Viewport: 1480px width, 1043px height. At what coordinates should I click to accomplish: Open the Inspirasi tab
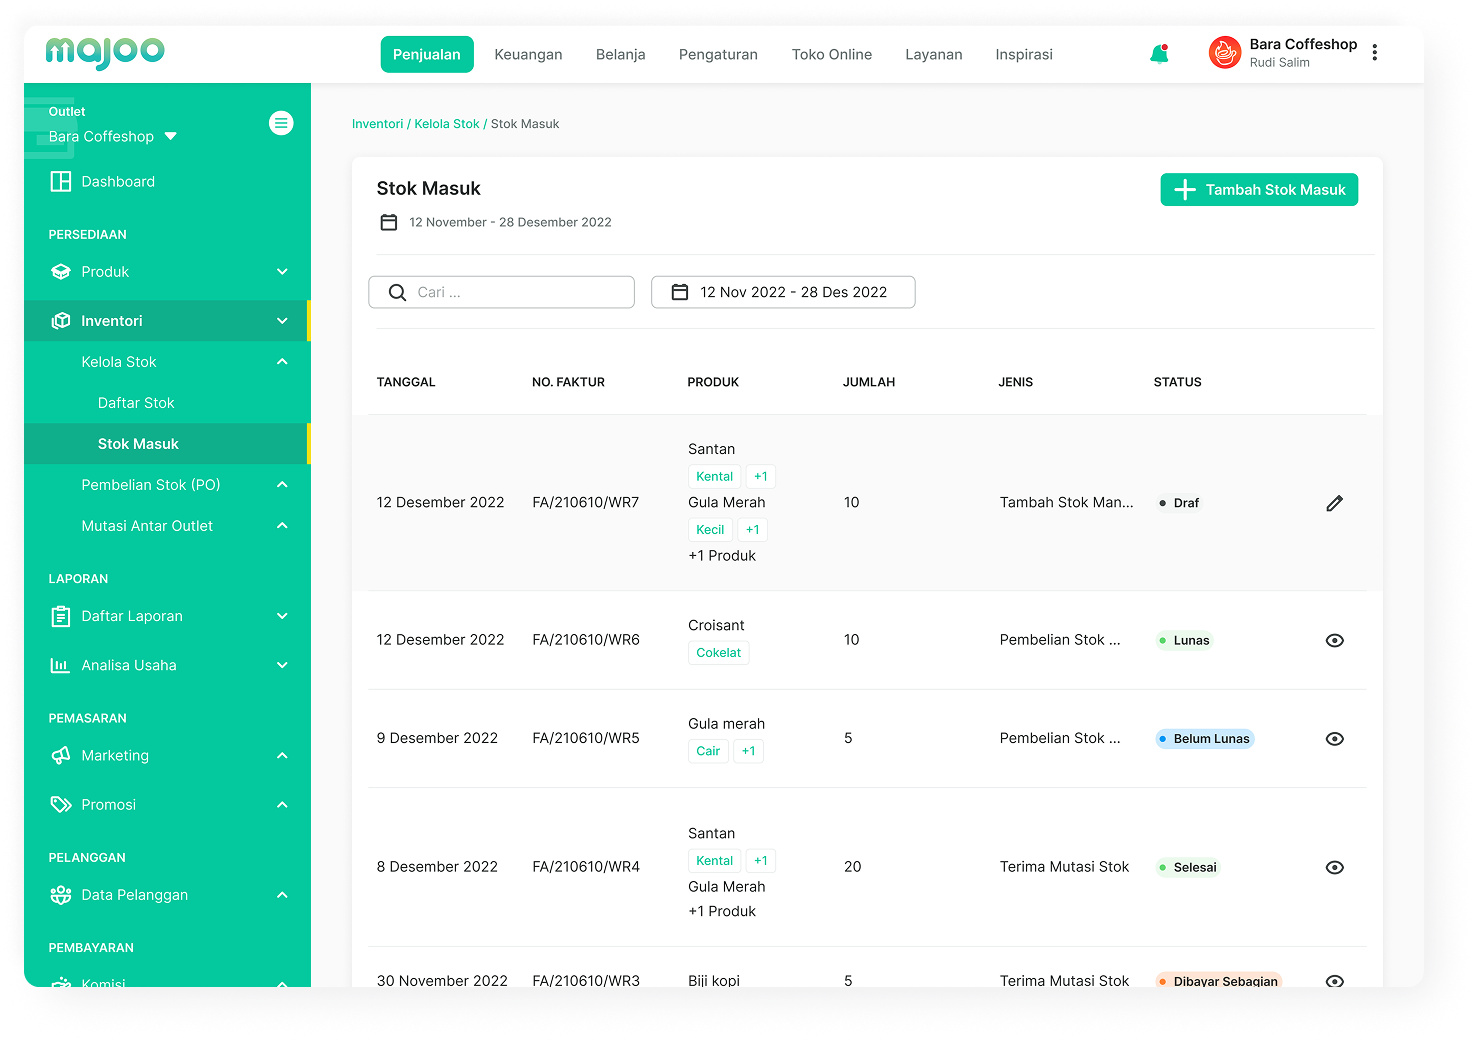pyautogui.click(x=1024, y=54)
